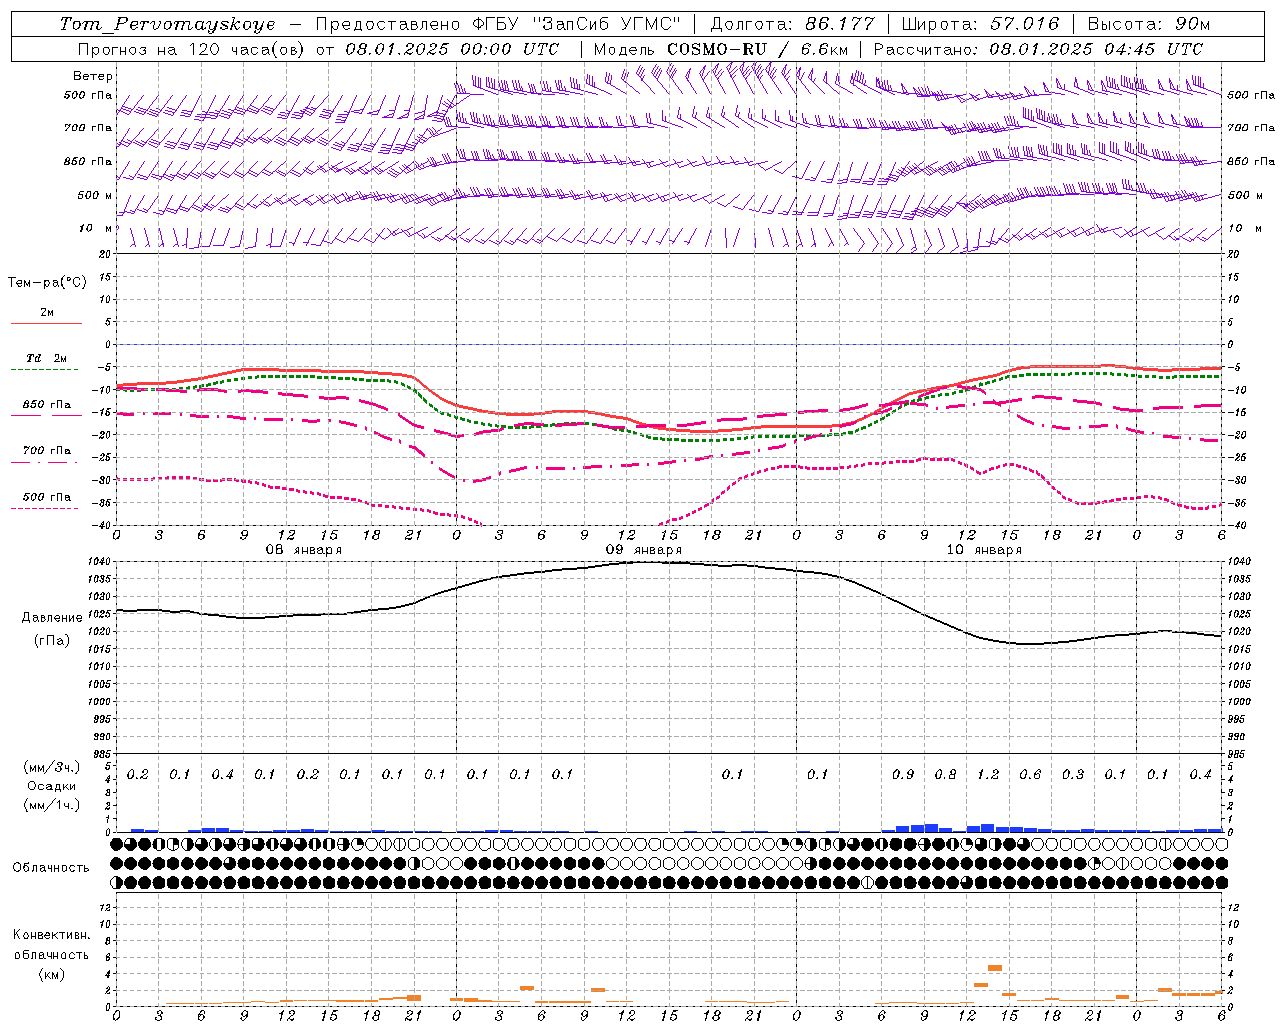Click the 0.2 precipitation value at forecast start
The height and width of the screenshot is (1024, 1280).
click(x=138, y=775)
